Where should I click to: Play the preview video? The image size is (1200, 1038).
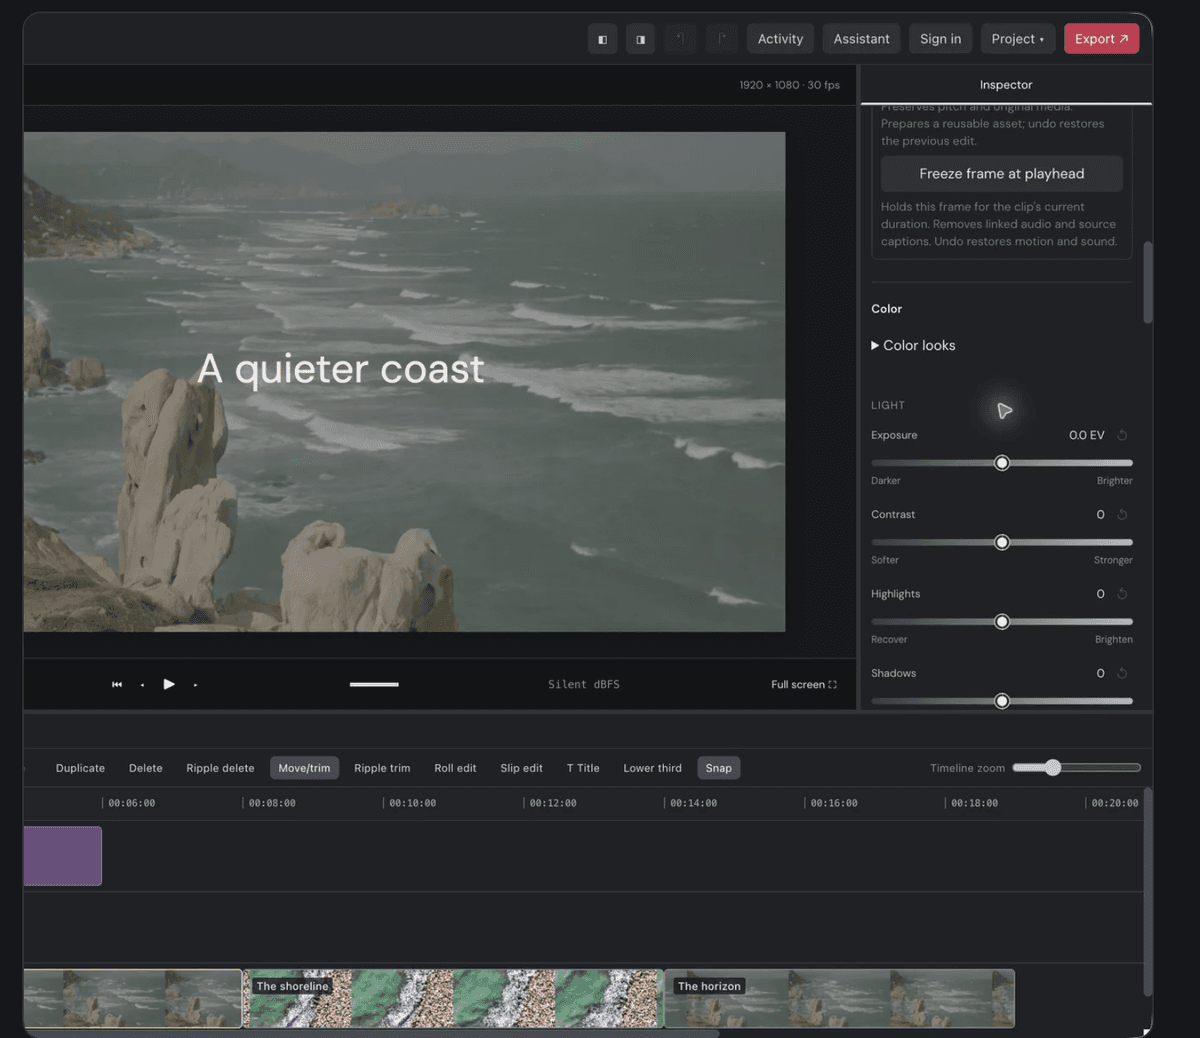(169, 684)
